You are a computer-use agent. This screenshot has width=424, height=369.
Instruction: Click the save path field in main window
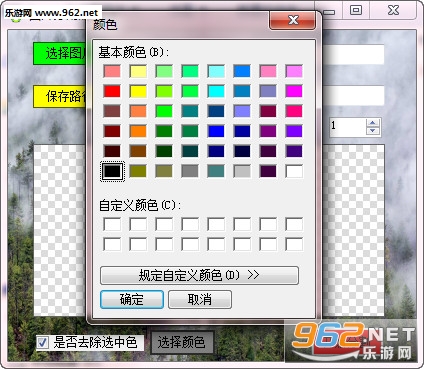[353, 95]
